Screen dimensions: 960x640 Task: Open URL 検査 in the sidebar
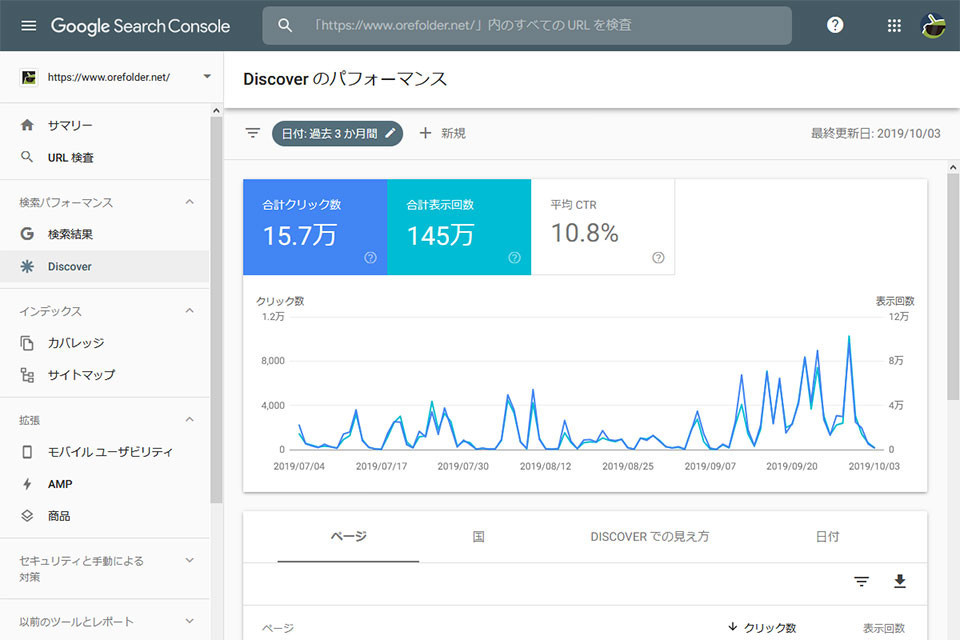pyautogui.click(x=105, y=157)
